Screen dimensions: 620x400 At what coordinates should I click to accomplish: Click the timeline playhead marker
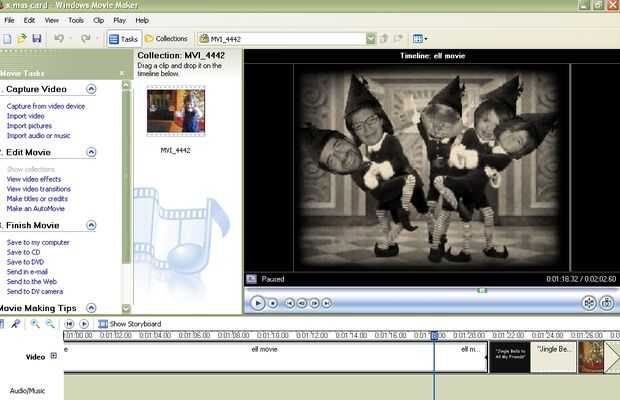coord(434,336)
